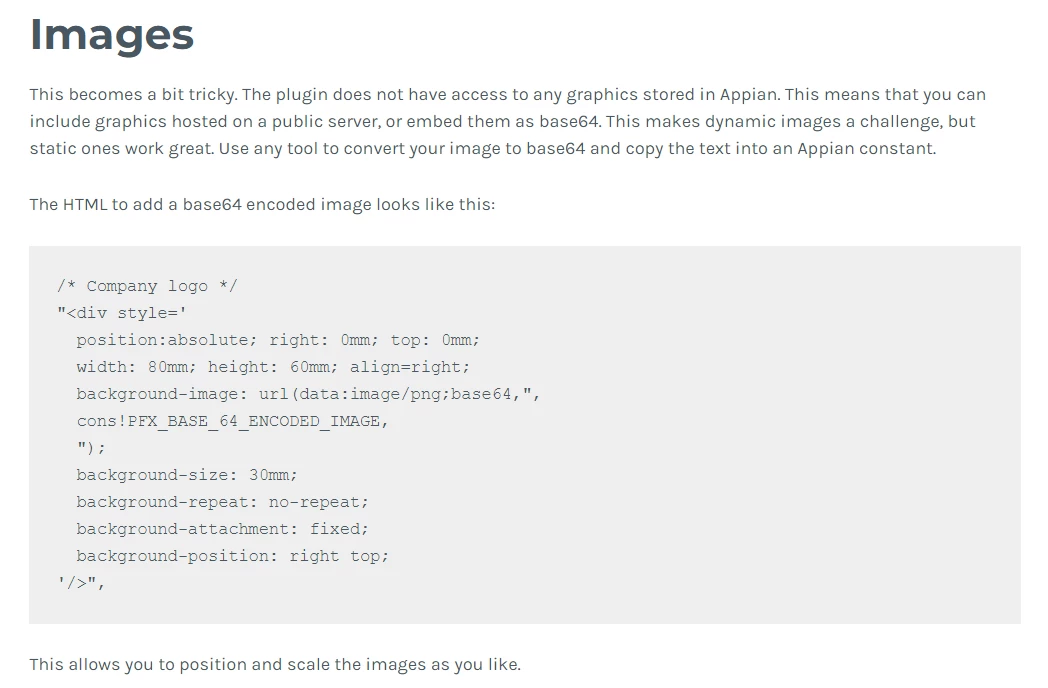Click the closing parenthesis semicolon line

tap(91, 448)
